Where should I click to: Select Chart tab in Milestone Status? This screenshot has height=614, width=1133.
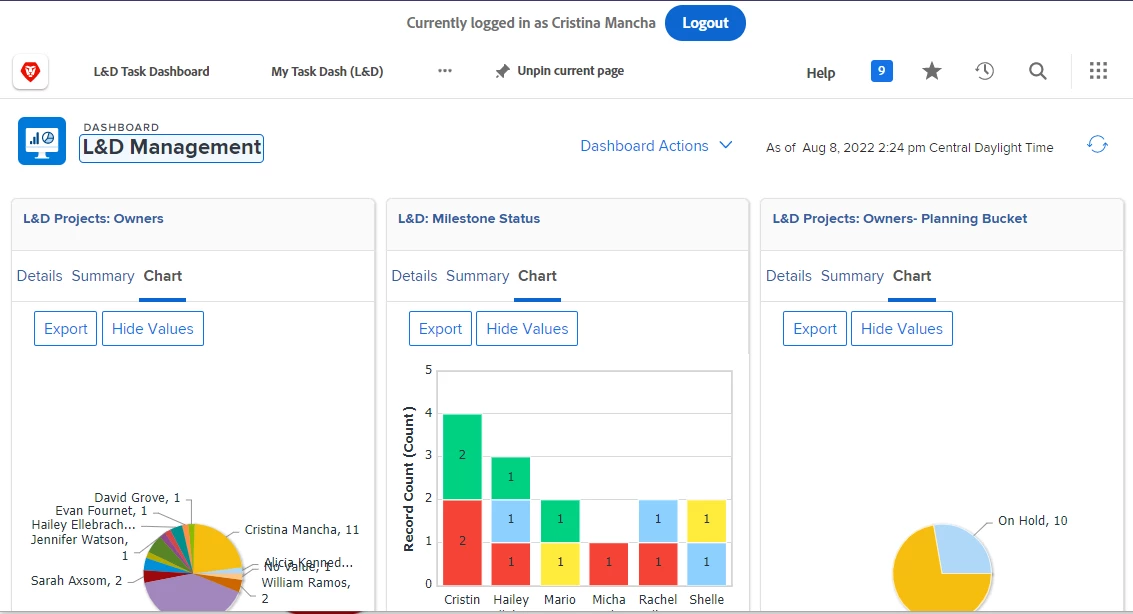[x=538, y=276]
